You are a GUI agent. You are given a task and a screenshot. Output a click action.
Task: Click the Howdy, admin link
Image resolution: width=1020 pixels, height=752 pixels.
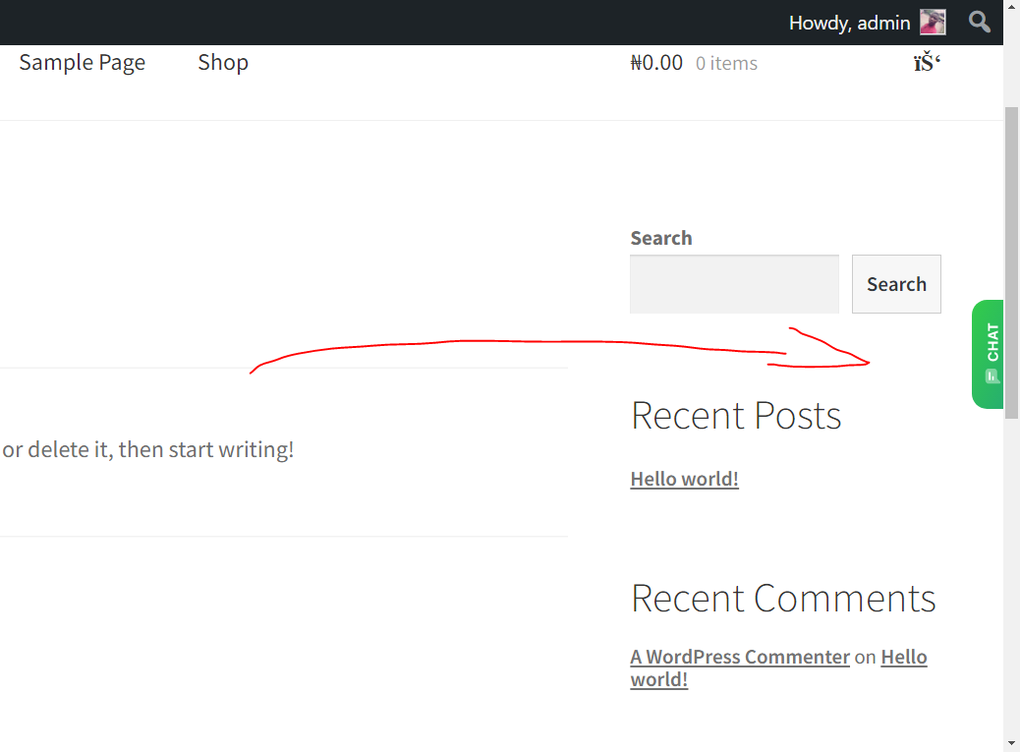tap(848, 21)
